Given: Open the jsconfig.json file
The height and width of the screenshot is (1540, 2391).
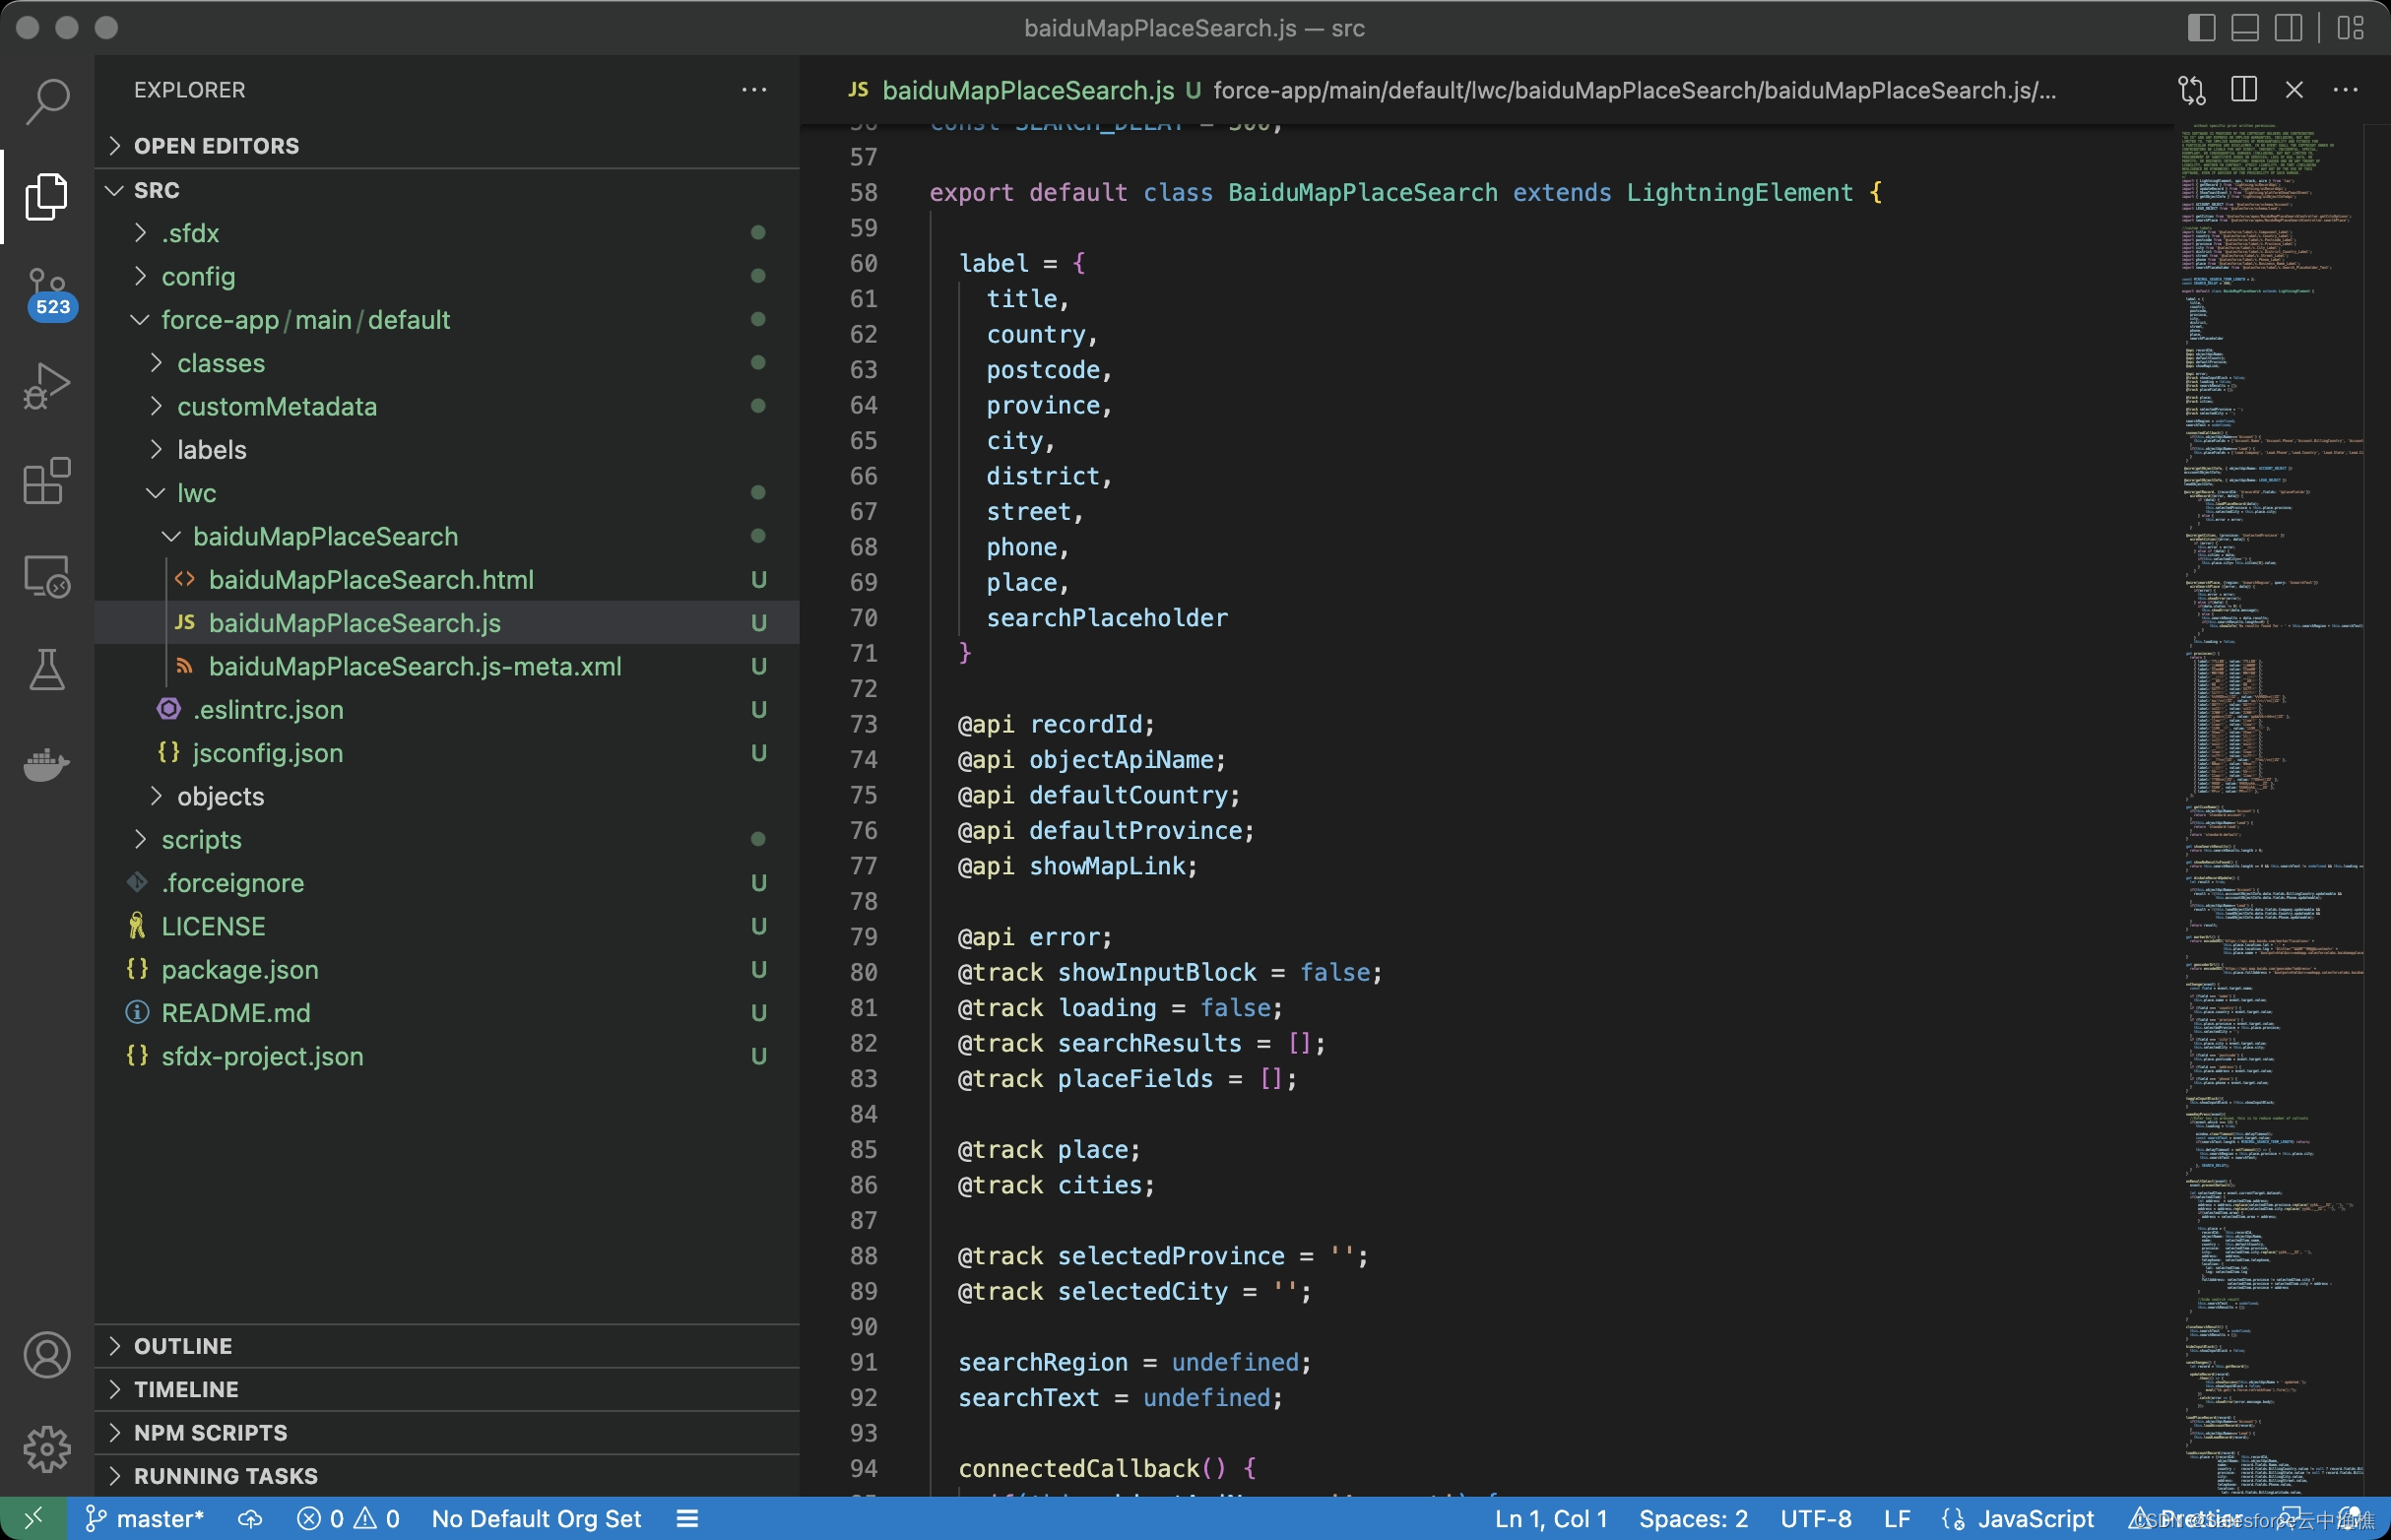Looking at the screenshot, I should [447, 753].
